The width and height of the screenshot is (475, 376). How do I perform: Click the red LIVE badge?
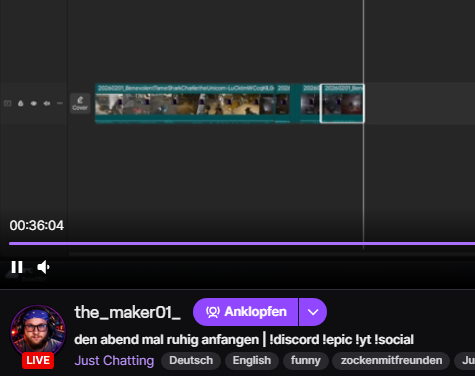38,360
